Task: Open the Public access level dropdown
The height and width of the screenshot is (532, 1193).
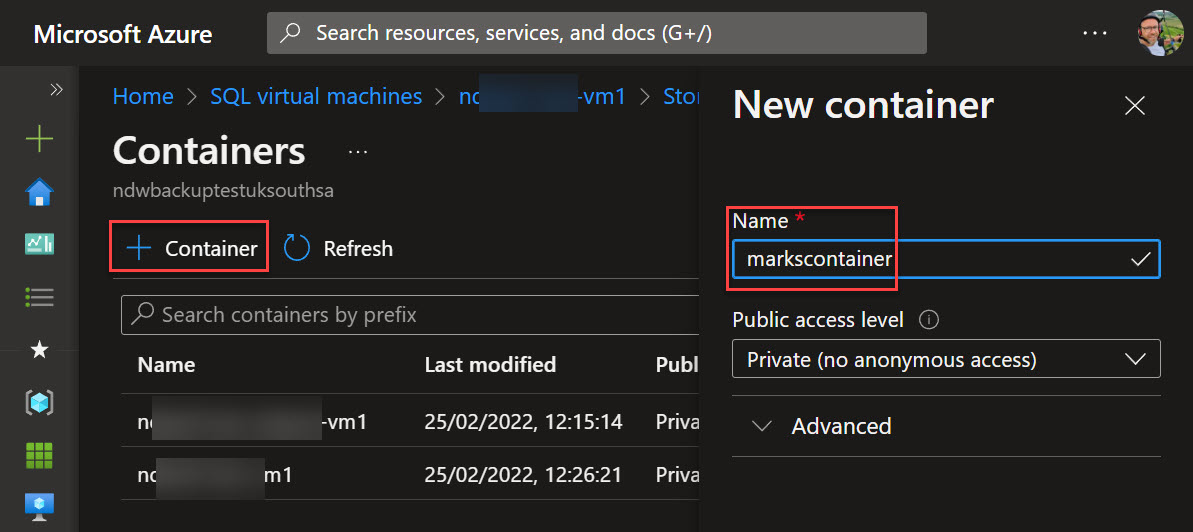Action: tap(946, 358)
